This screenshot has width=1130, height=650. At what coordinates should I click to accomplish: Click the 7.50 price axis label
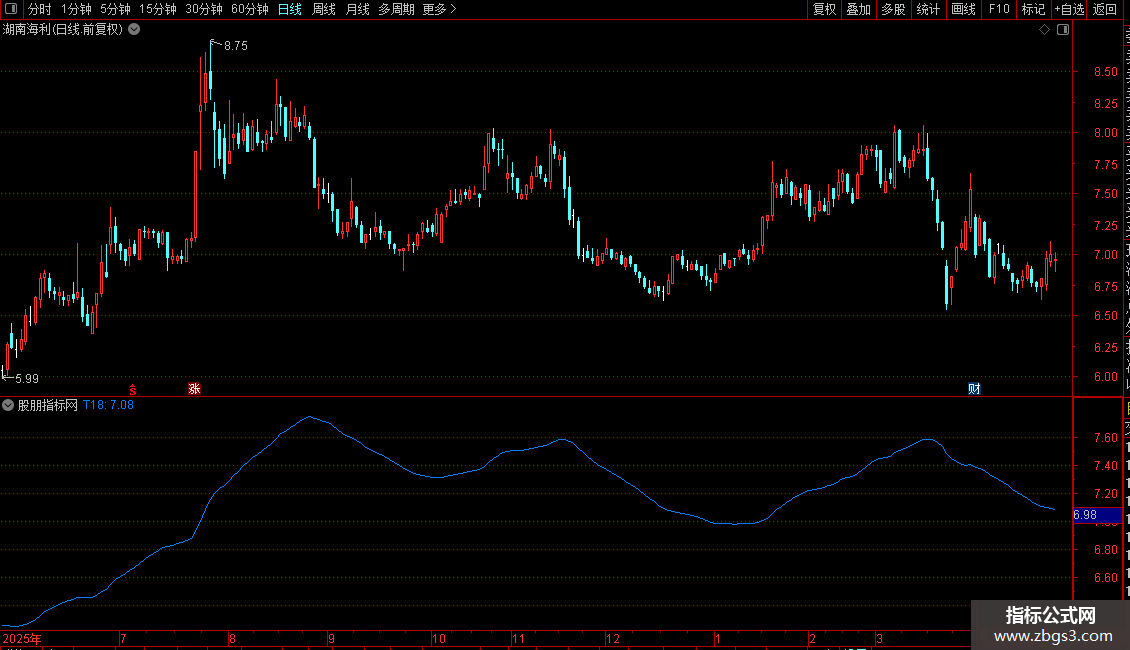pos(1105,193)
